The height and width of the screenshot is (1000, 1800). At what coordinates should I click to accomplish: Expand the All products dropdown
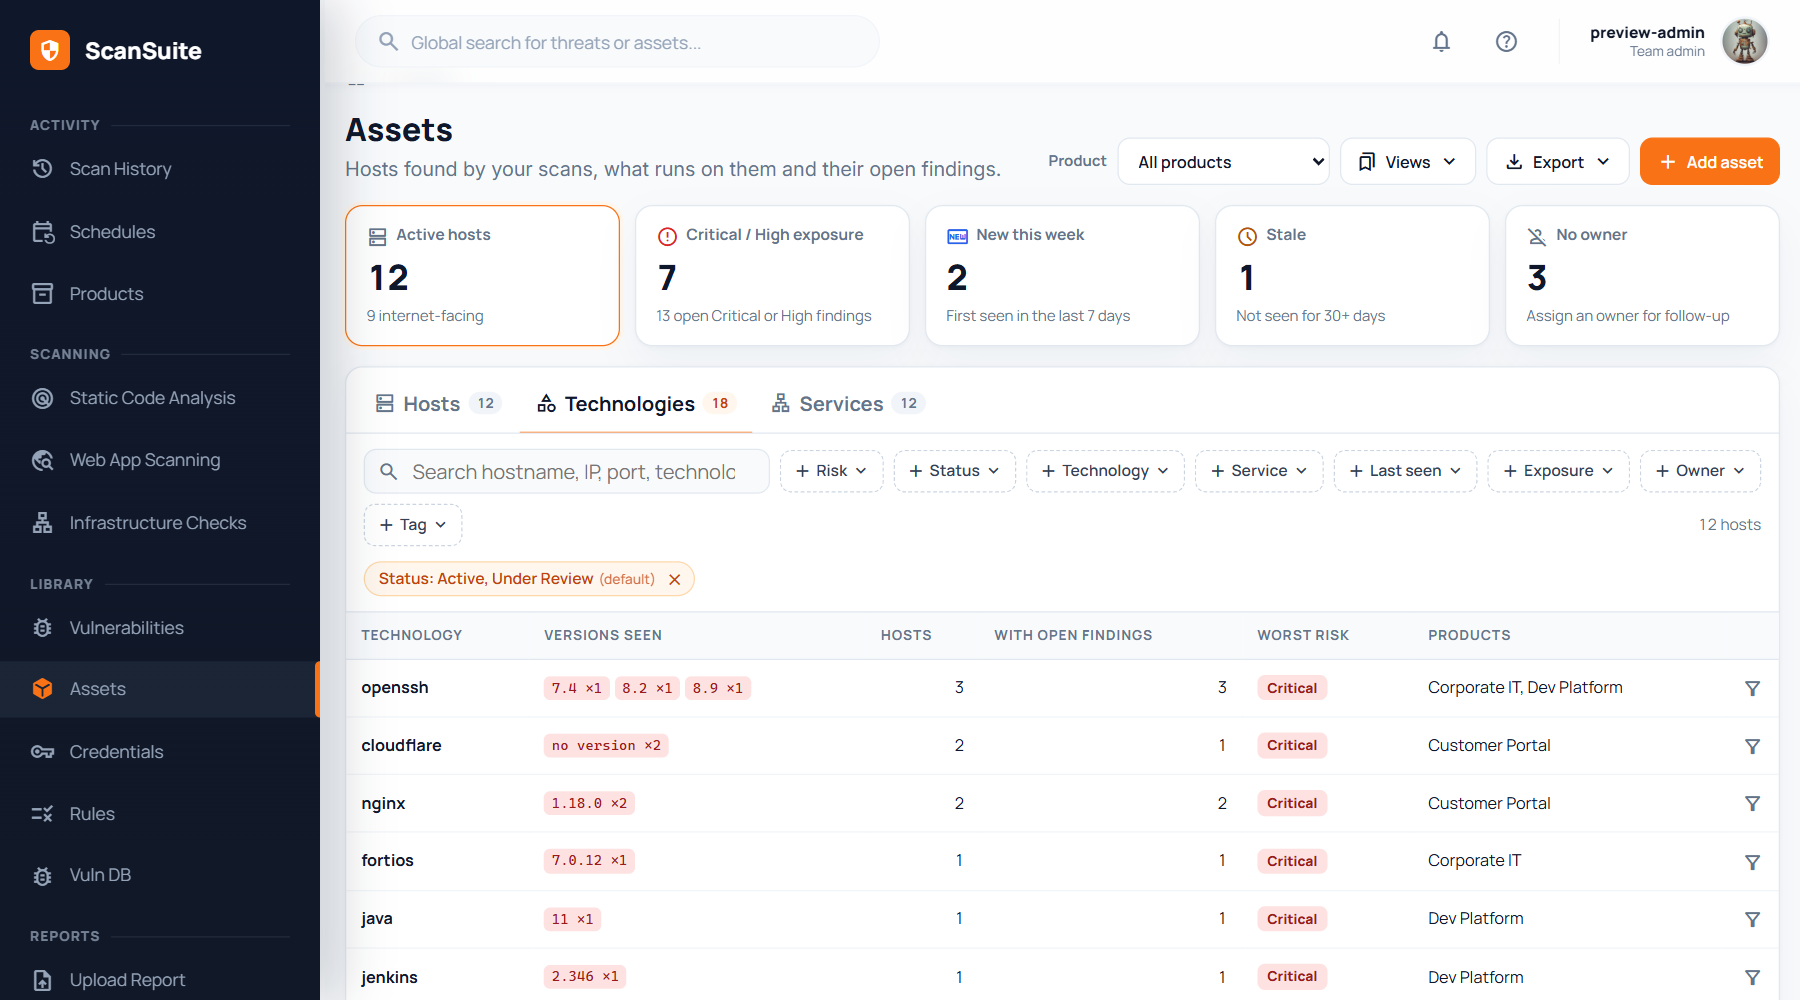[x=1223, y=162]
